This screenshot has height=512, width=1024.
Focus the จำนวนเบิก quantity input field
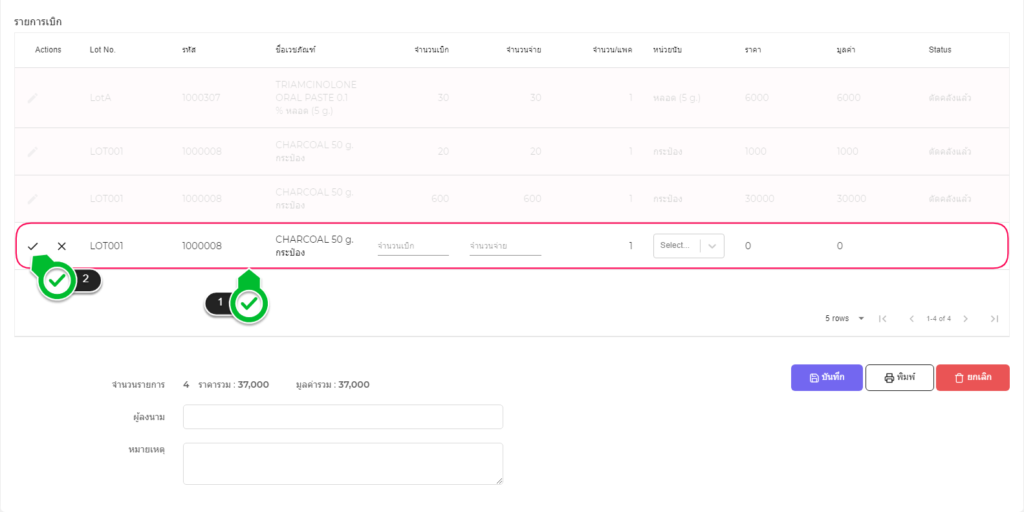click(x=412, y=246)
